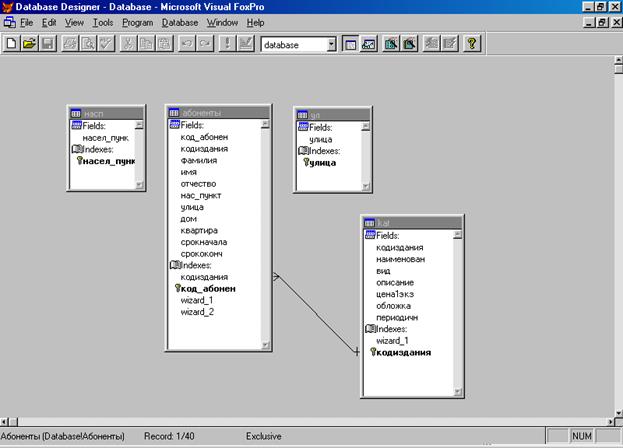The height and width of the screenshot is (448, 623).
Task: Select the фамилия field in абоненты
Action: 198,160
